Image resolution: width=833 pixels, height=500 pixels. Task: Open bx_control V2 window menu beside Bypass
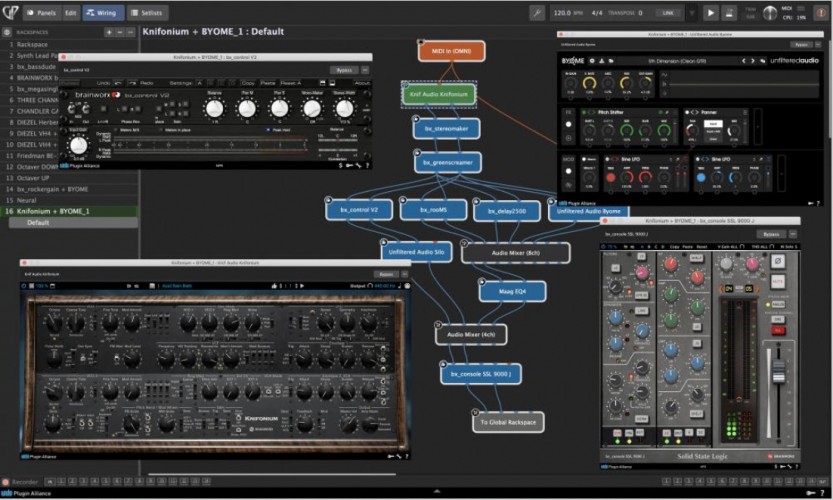click(x=365, y=70)
